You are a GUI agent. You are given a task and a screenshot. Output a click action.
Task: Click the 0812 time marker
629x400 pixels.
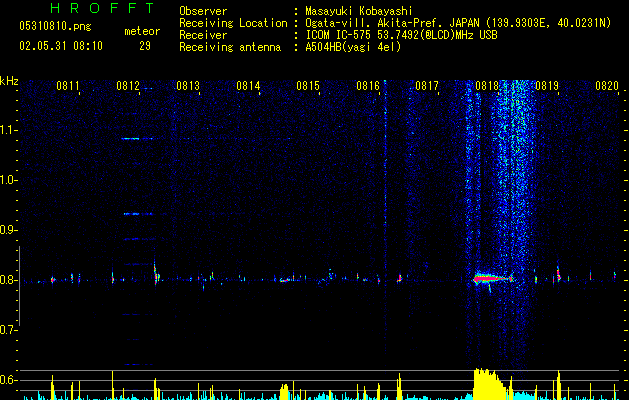[128, 86]
